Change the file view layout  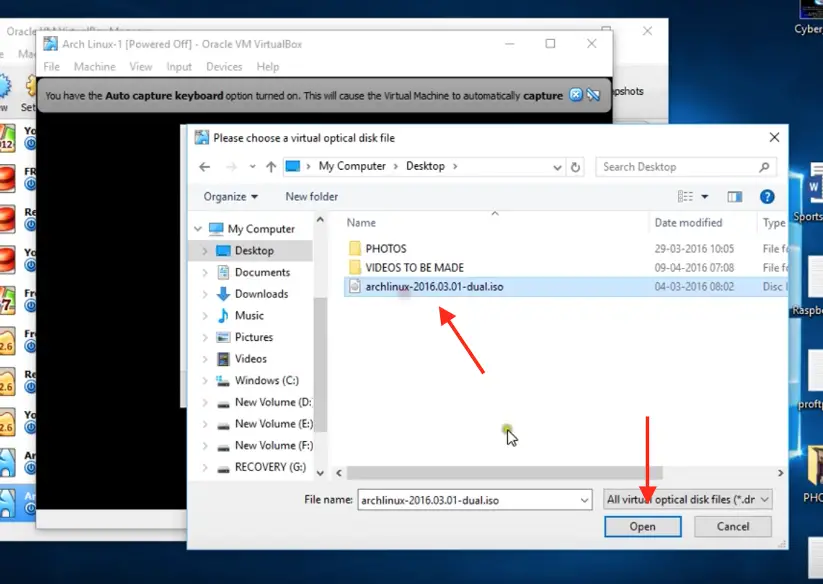(x=685, y=197)
